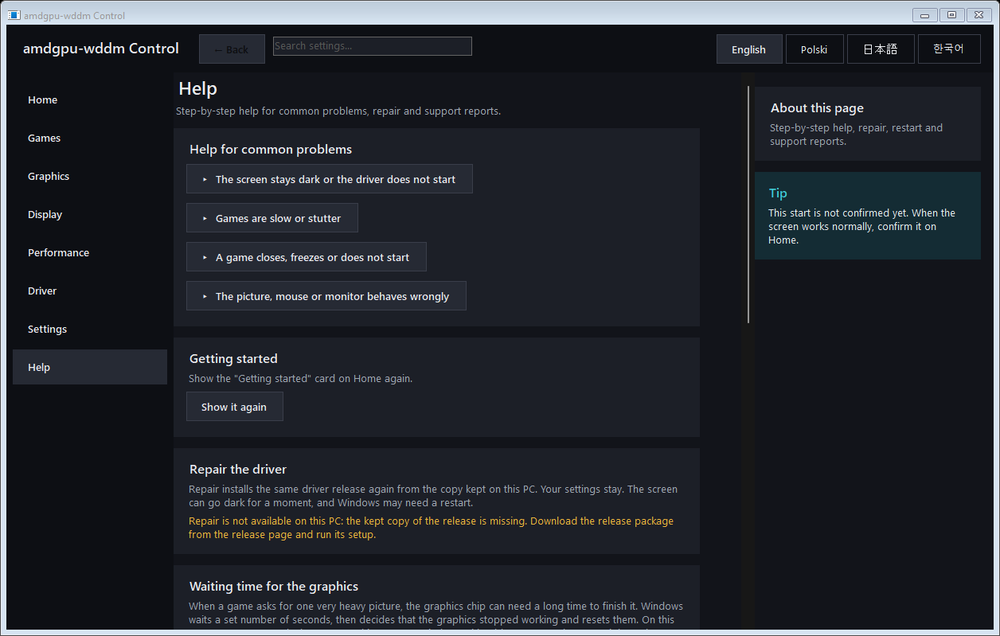This screenshot has width=1000, height=636.
Task: Expand 'A game closes, freezes' topic
Action: point(306,257)
